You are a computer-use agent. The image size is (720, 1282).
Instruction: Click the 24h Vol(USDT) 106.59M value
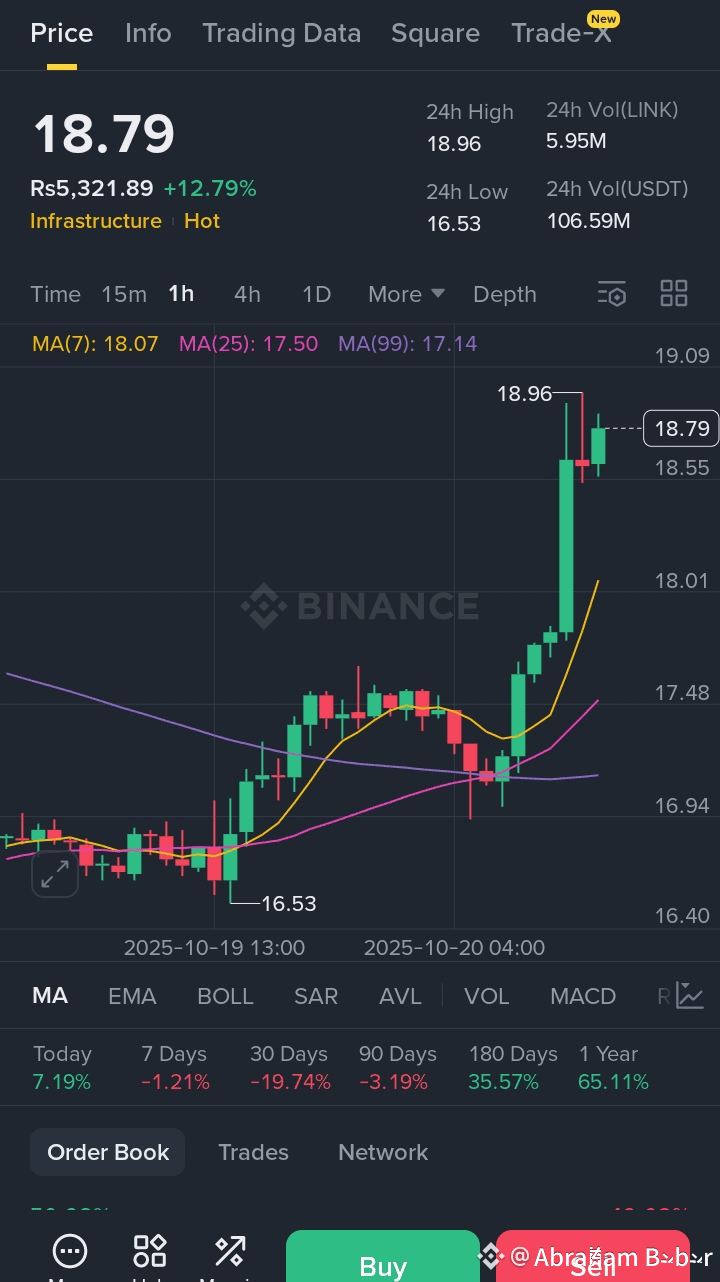coord(588,220)
